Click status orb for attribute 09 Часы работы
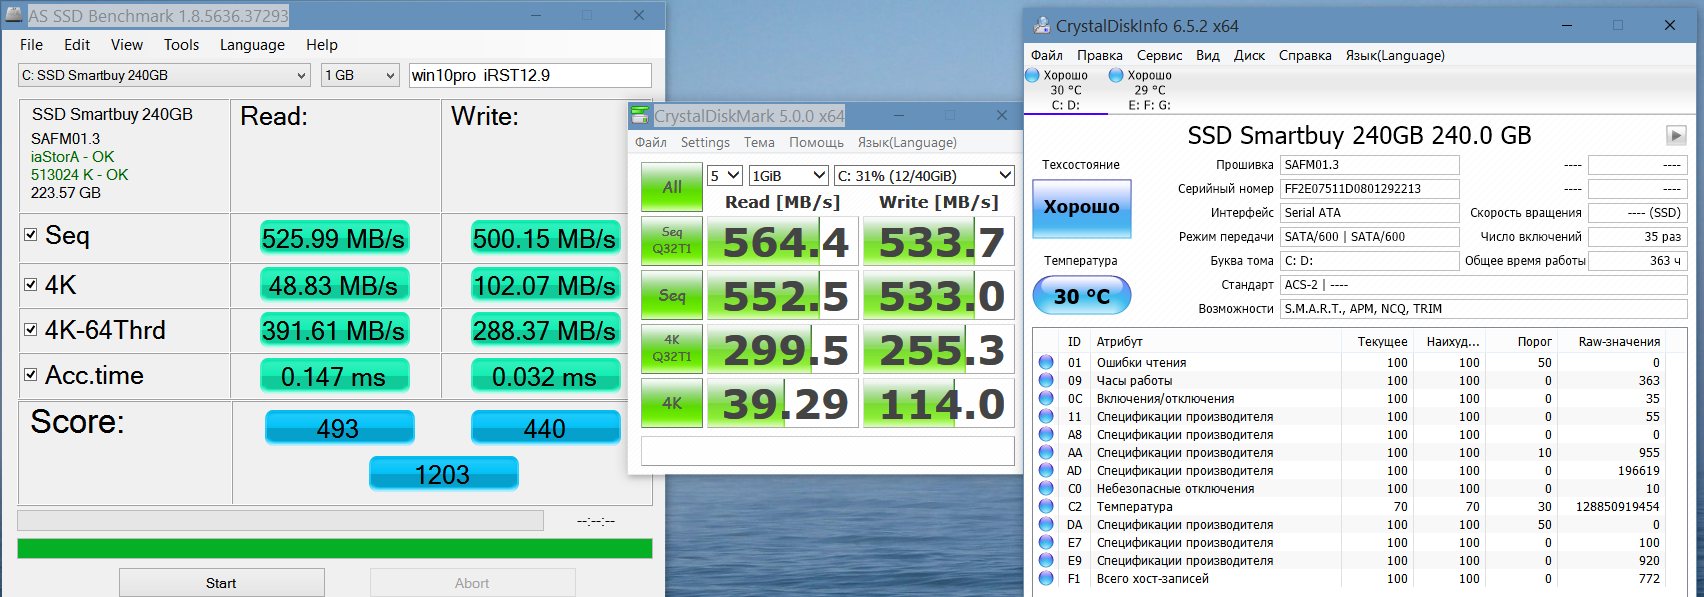 coord(1046,380)
